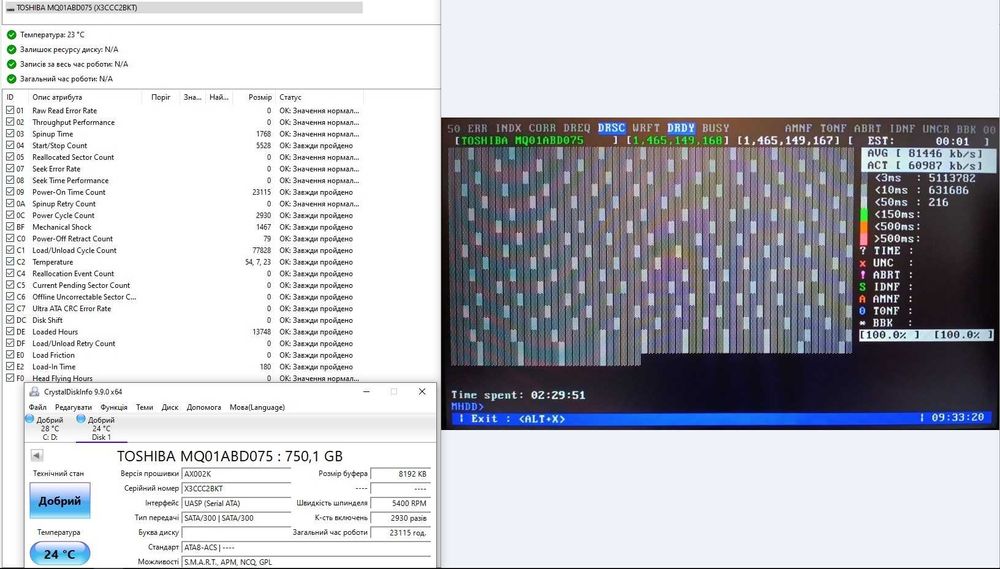This screenshot has width=1000, height=569.
Task: Open the Мова(Language) menu
Action: point(257,407)
